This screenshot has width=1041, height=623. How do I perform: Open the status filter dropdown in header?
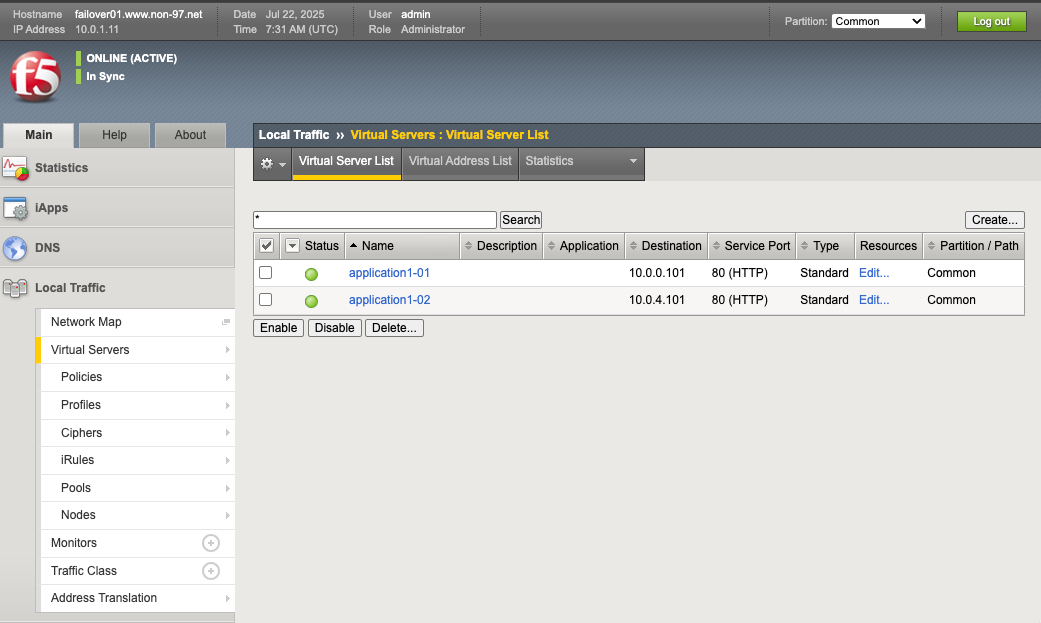click(x=292, y=246)
